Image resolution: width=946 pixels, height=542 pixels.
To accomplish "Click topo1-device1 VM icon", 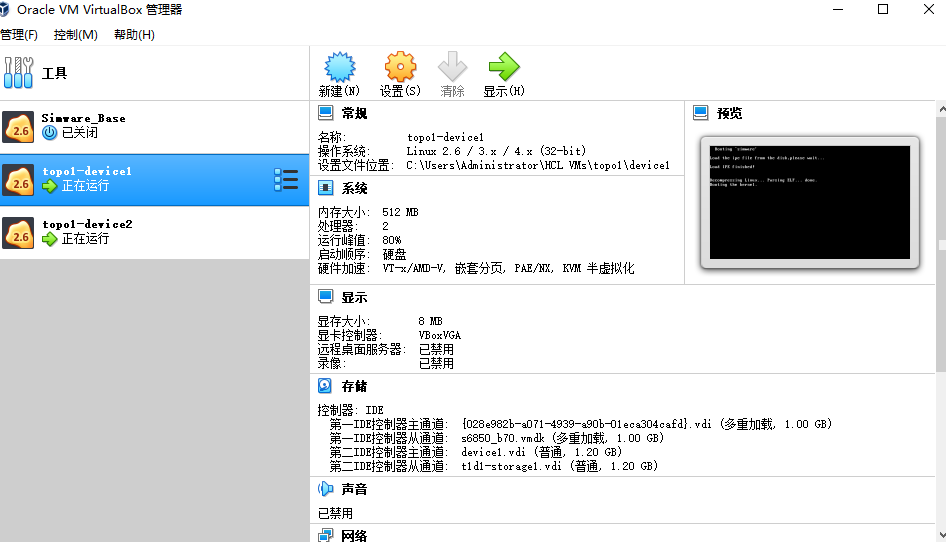I will (18, 180).
